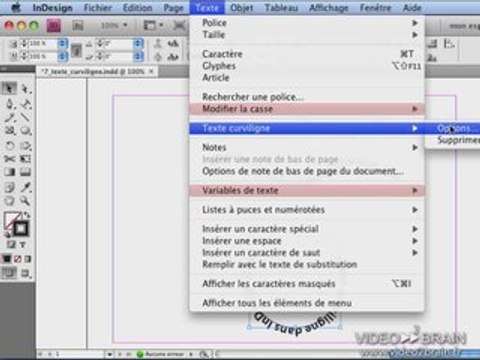This screenshot has width=480, height=360.
Task: Activate the Rotate tool
Action: 9,146
